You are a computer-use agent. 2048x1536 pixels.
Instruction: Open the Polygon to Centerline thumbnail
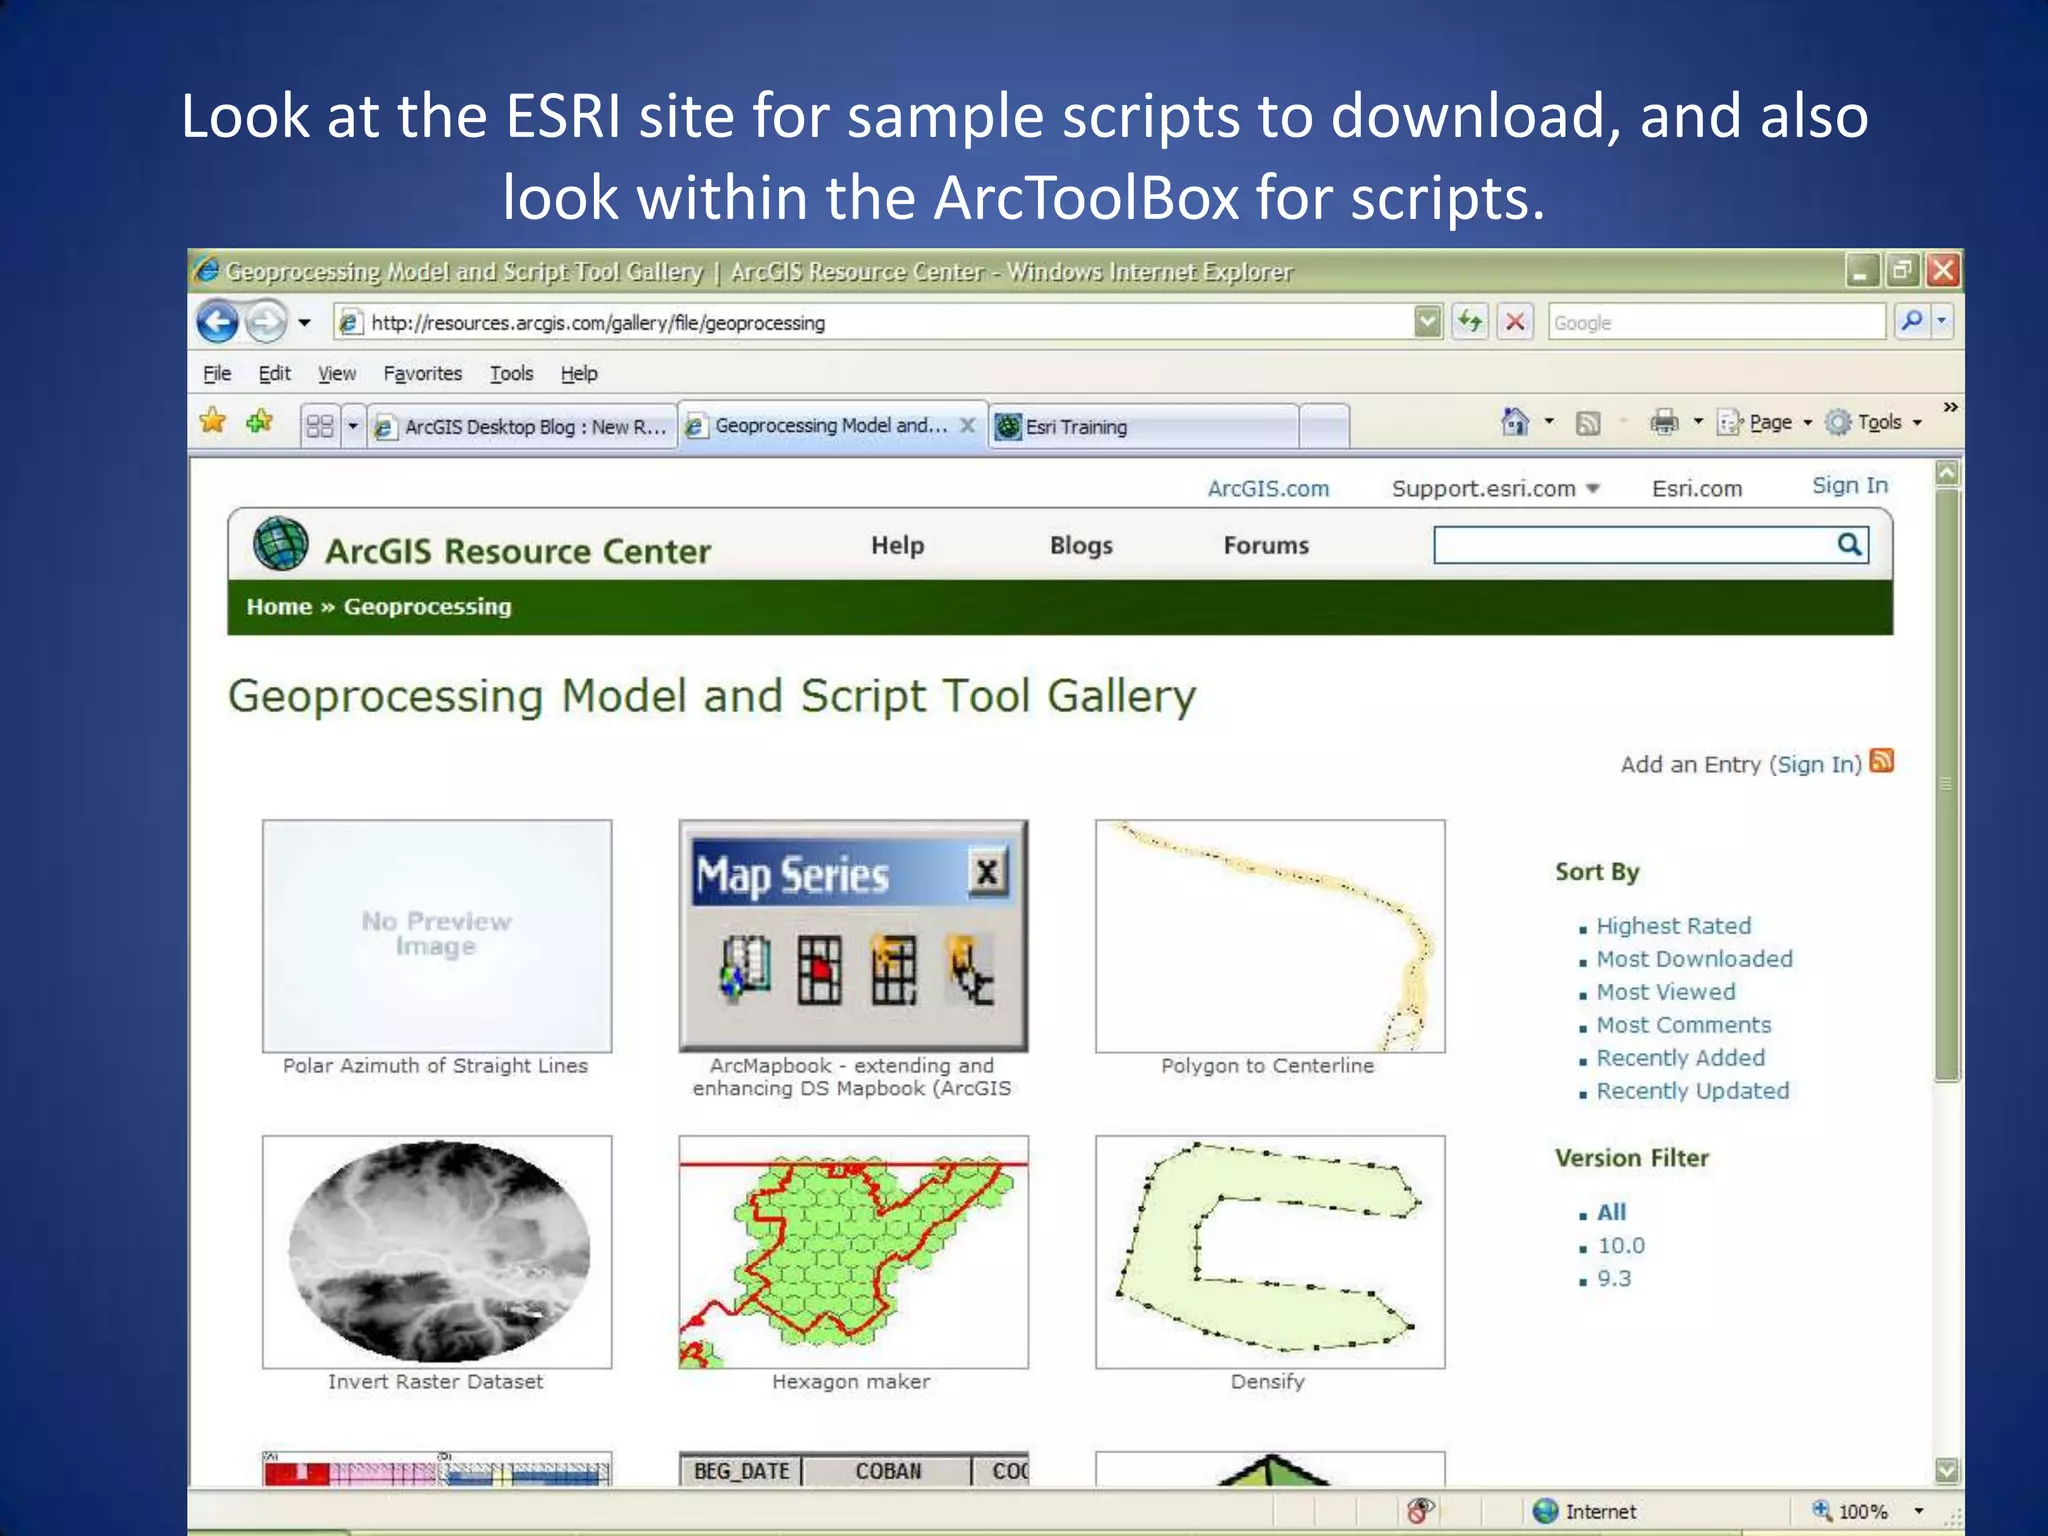click(x=1270, y=936)
